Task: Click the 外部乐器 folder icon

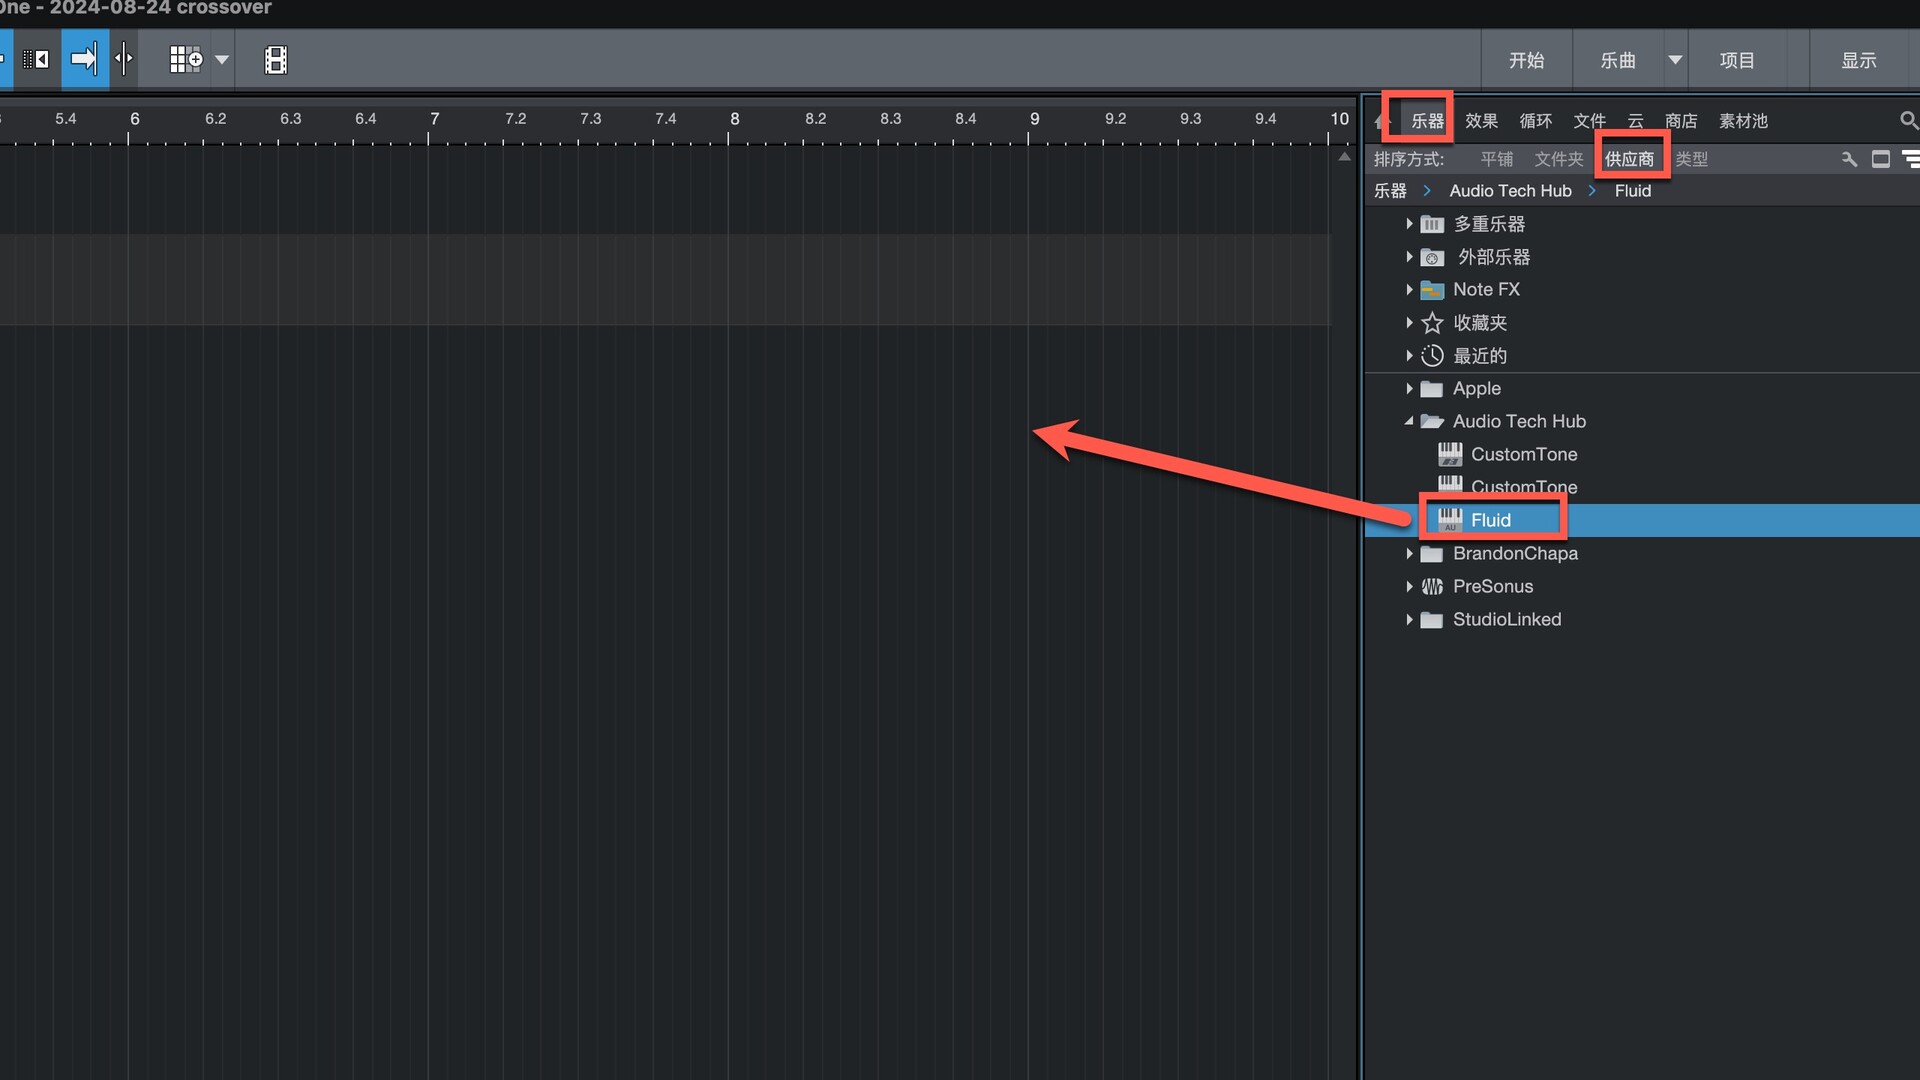Action: point(1432,257)
